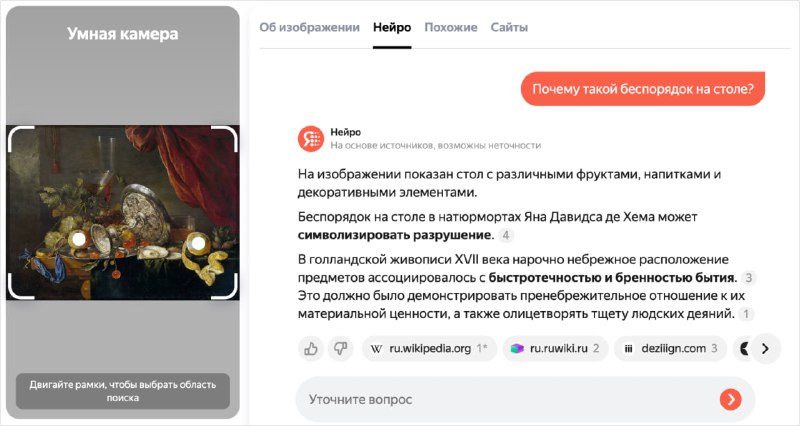Click the partially hidden fourth source icon
This screenshot has height=426, width=800.
(744, 348)
